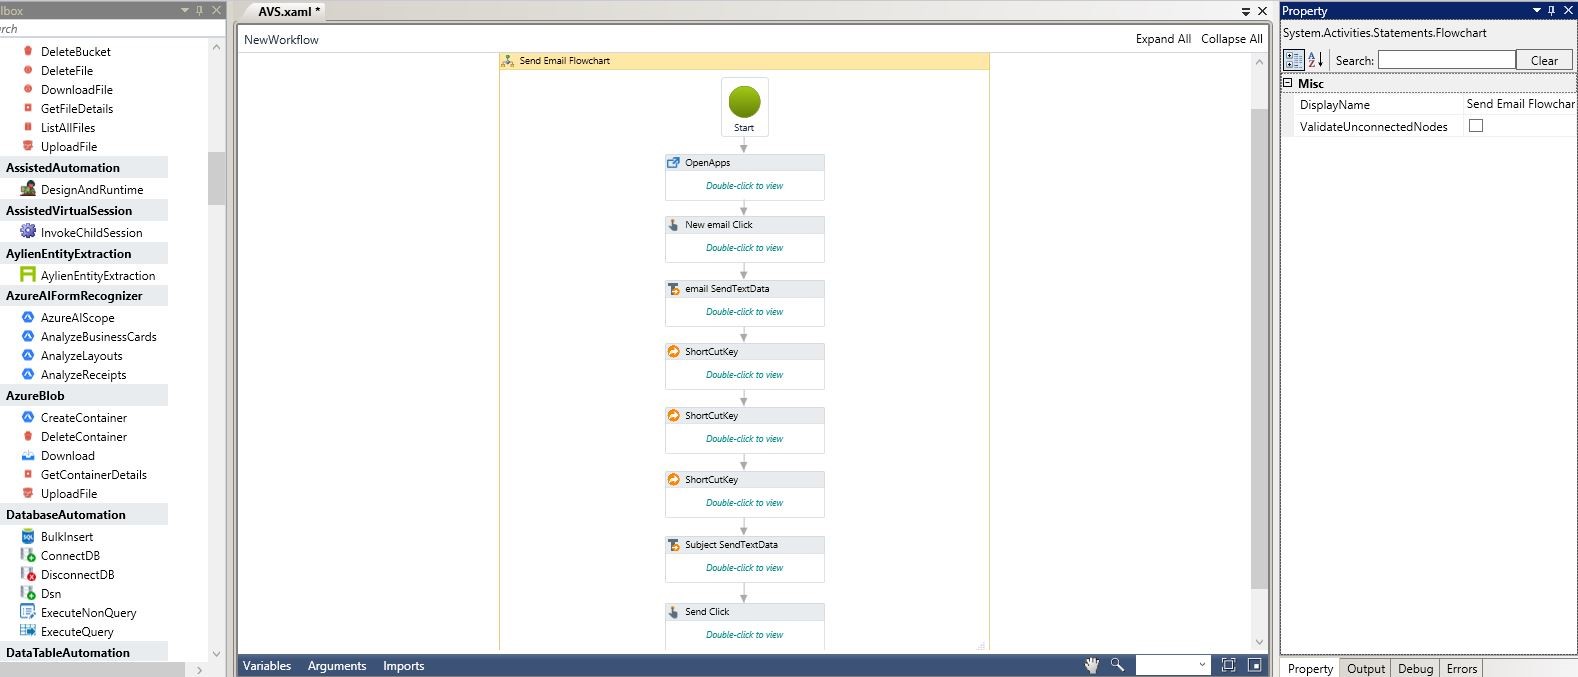
Task: Click the Fit to Screen icon
Action: [1228, 665]
